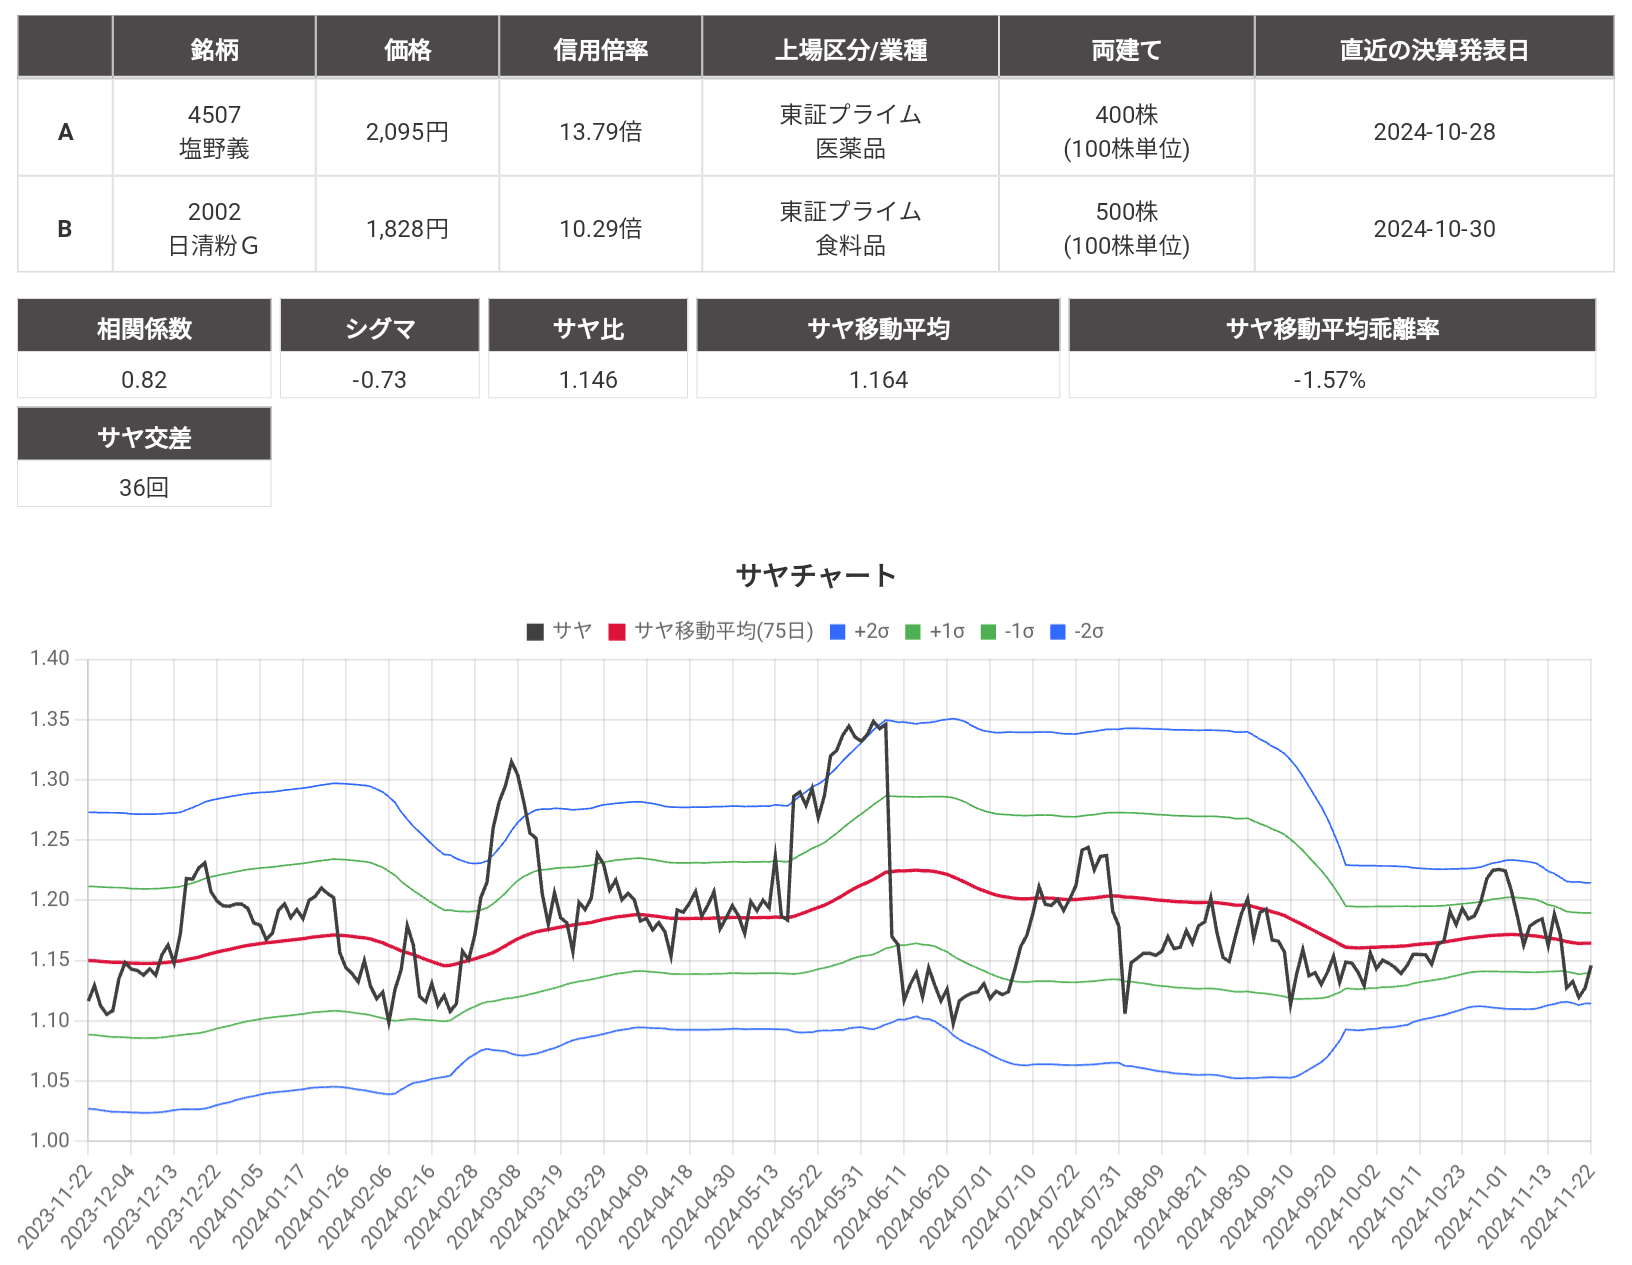The width and height of the screenshot is (1632, 1265).
Task: Click the シグマ header
Action: (x=379, y=326)
